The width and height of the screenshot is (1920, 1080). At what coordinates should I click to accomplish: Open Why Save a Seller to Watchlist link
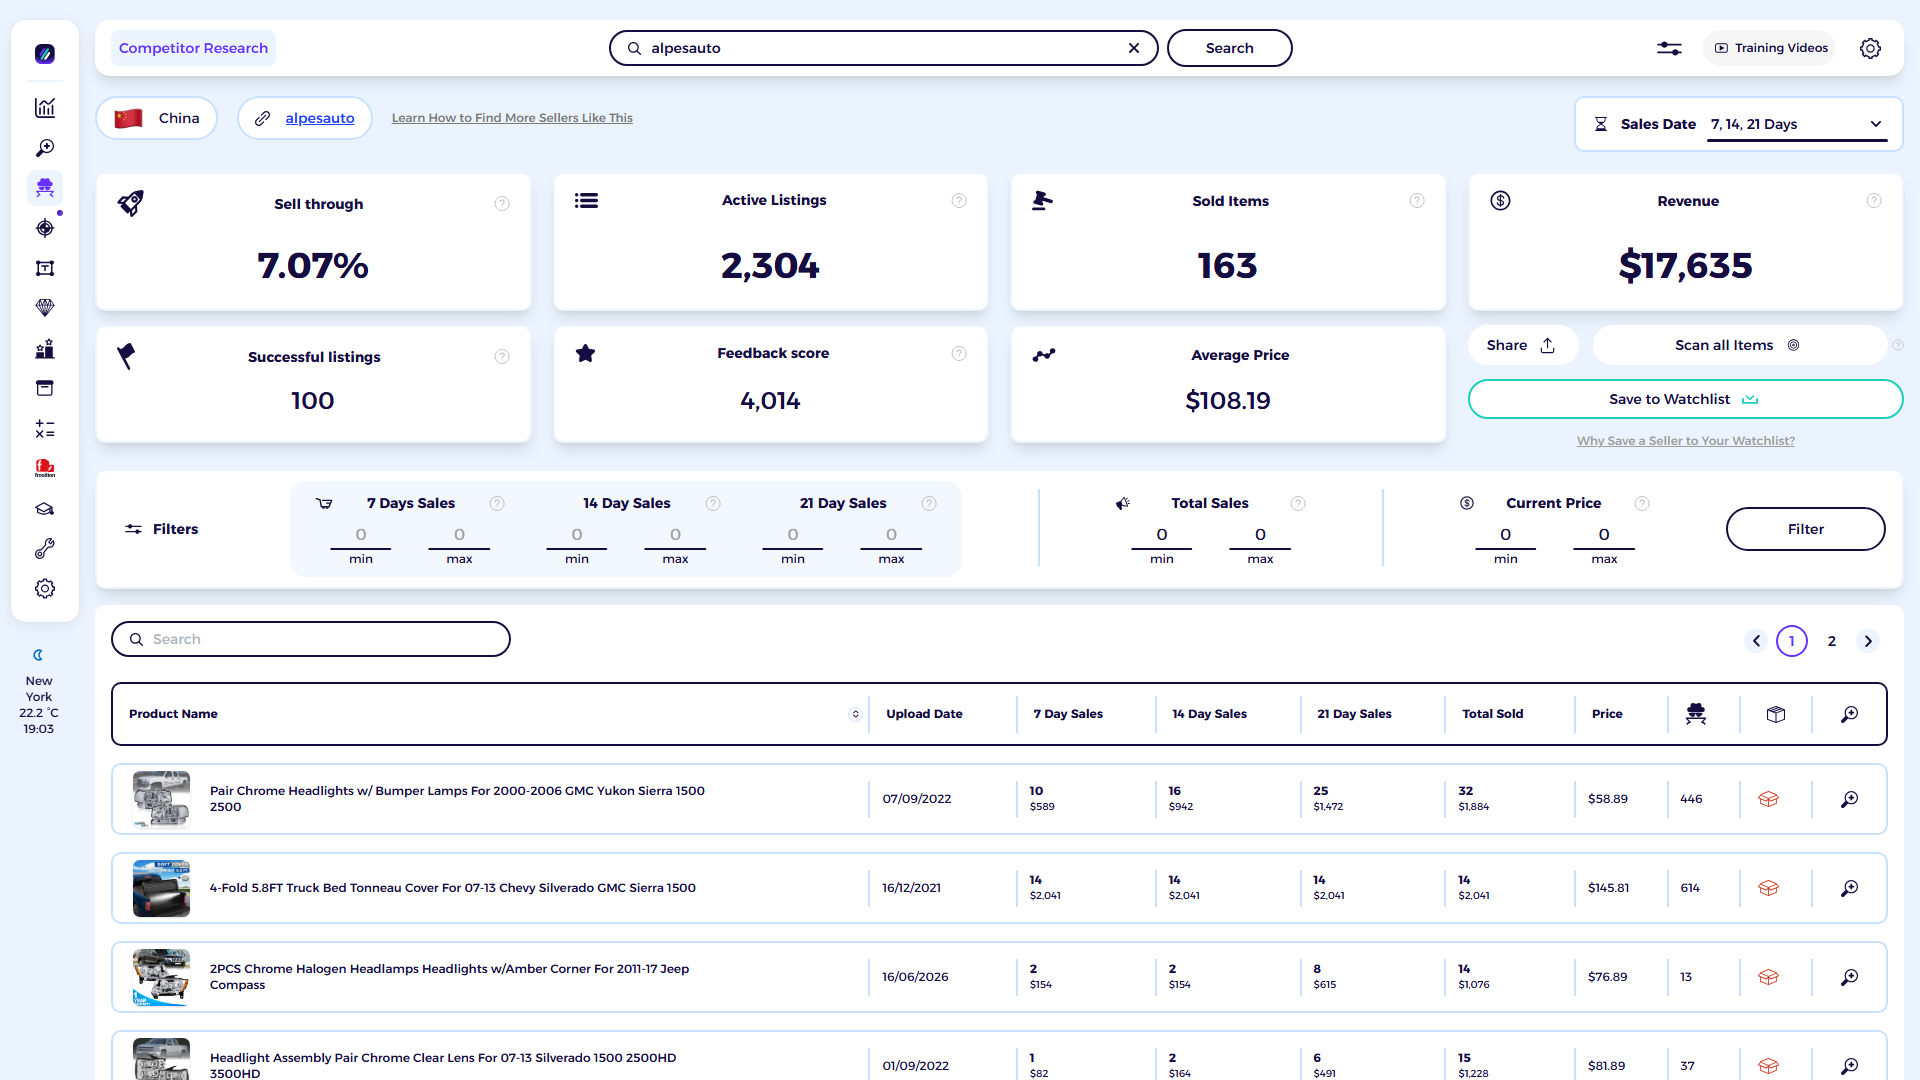pyautogui.click(x=1686, y=441)
